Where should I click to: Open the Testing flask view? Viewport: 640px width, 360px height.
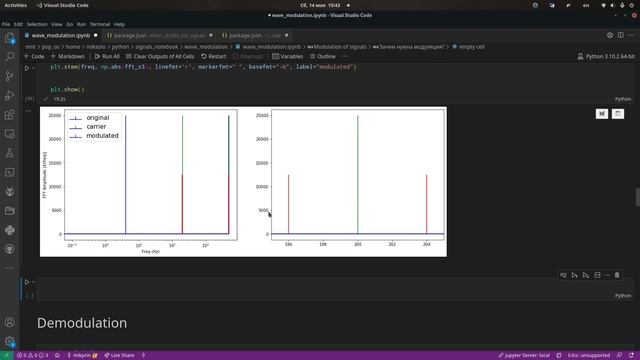(9, 153)
